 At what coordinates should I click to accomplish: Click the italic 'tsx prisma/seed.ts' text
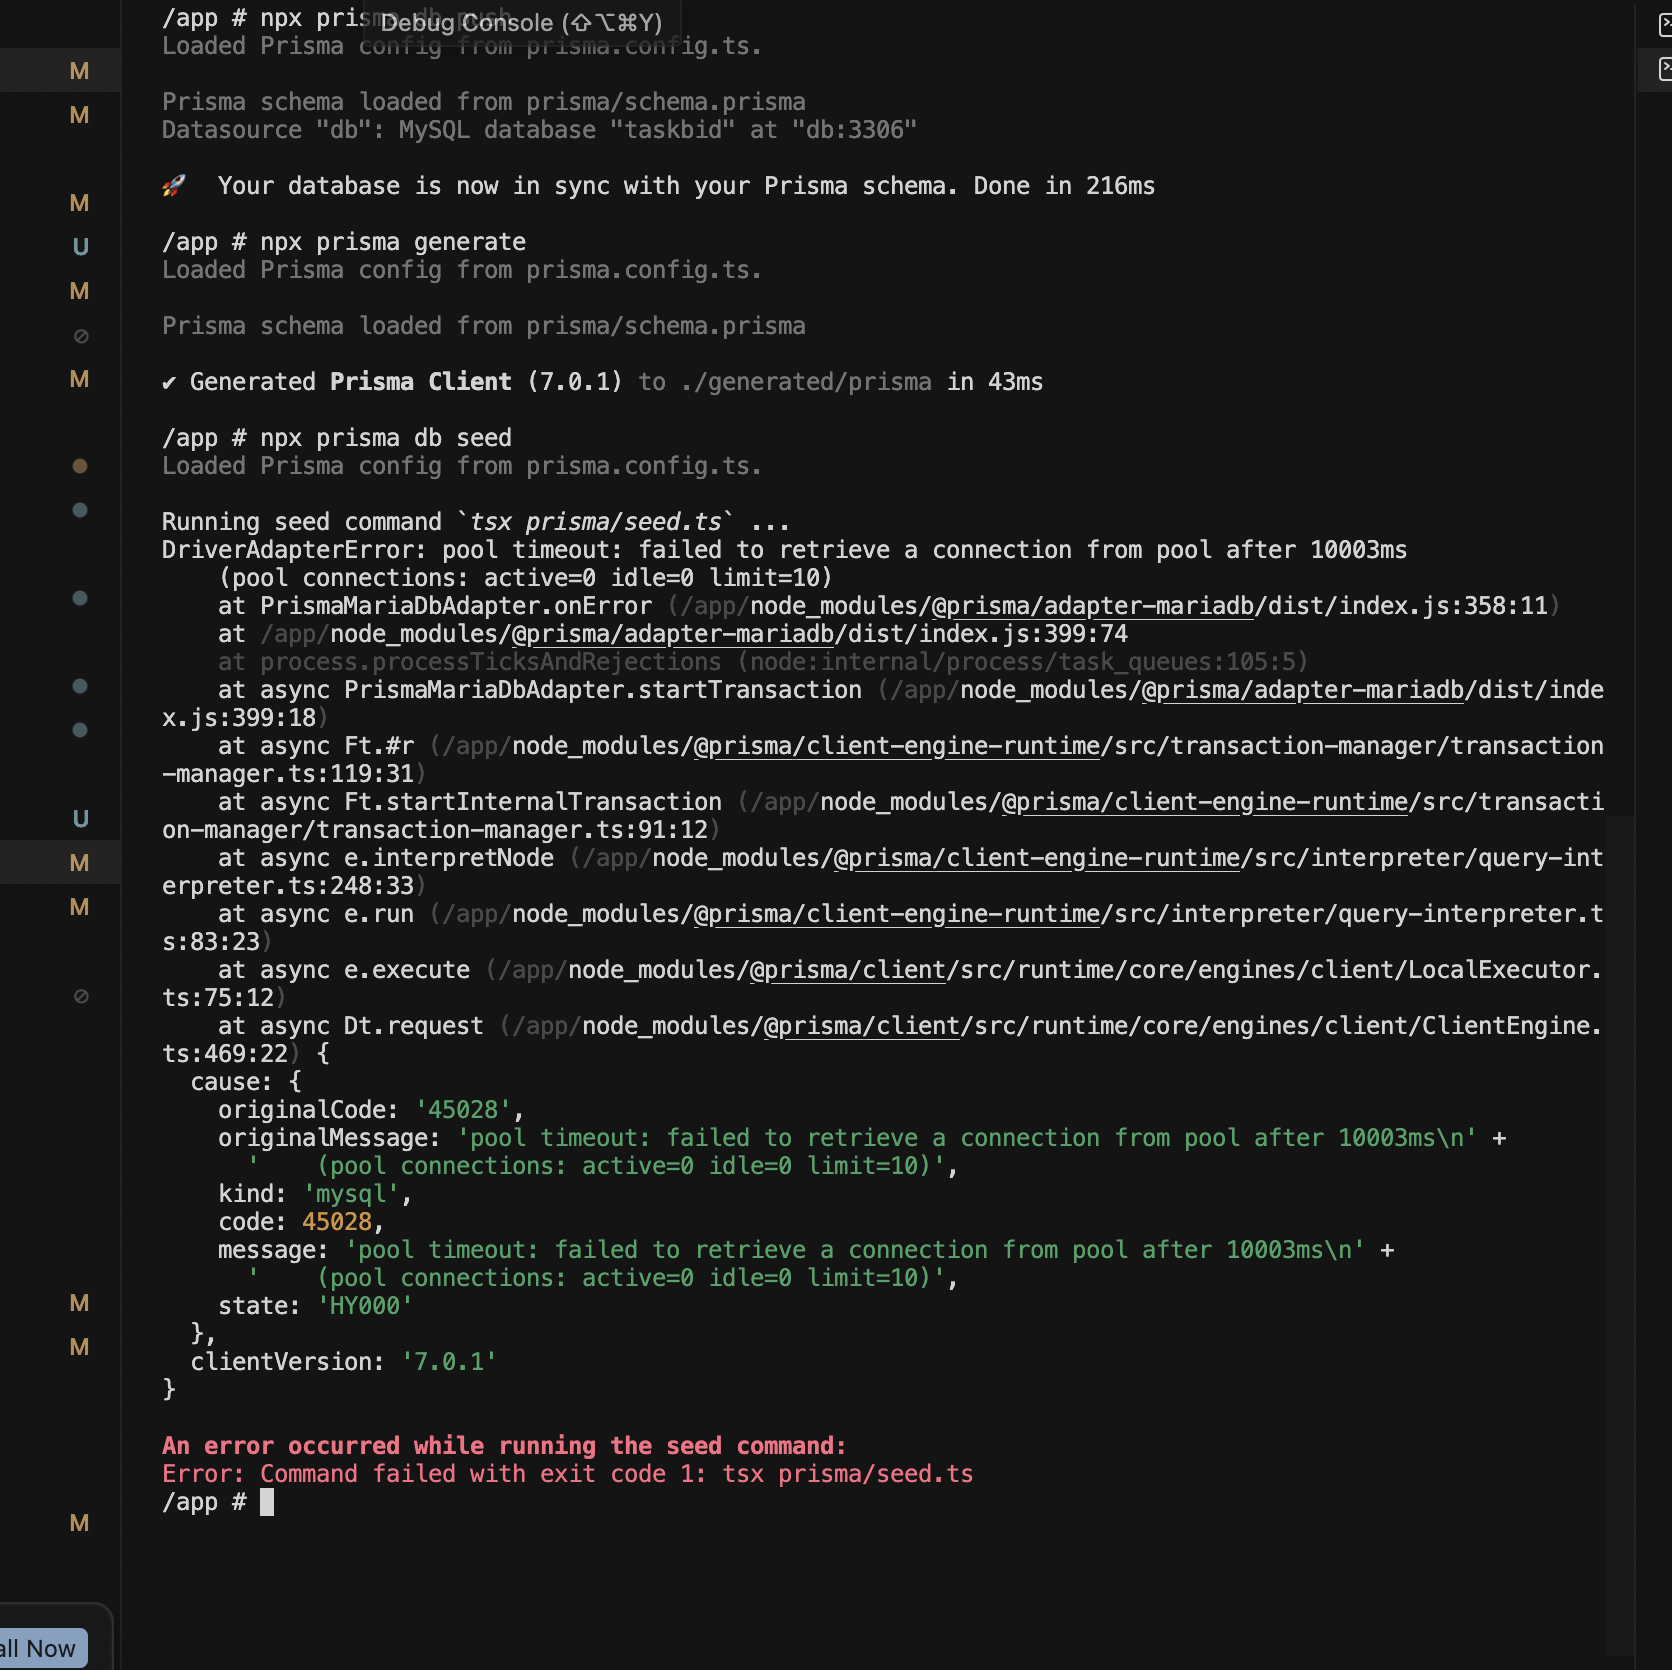pyautogui.click(x=595, y=522)
